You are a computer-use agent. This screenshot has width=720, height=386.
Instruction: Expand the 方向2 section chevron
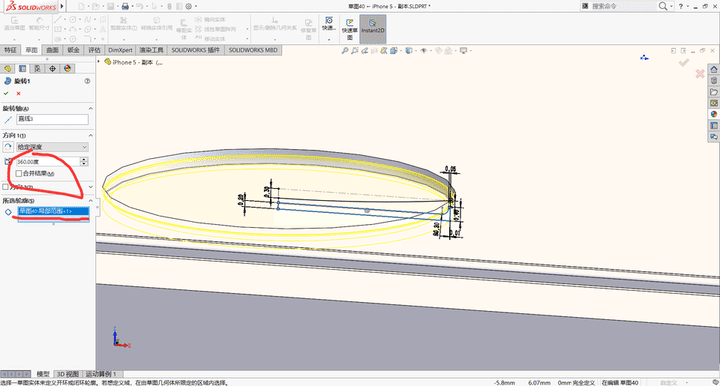click(90, 187)
